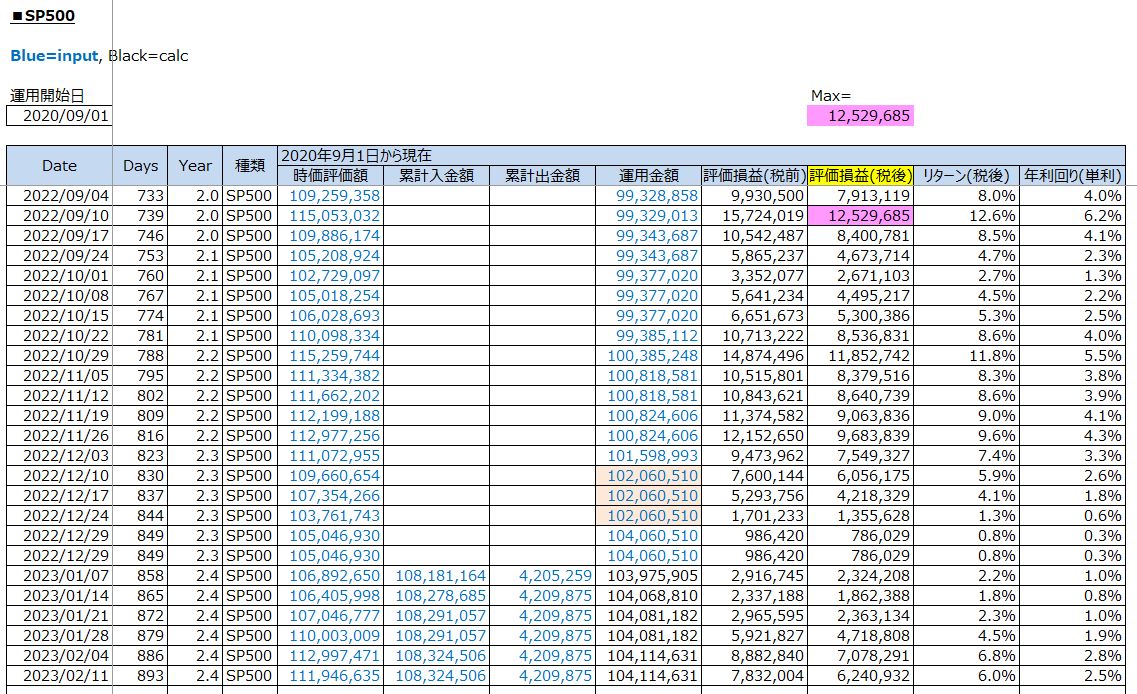The height and width of the screenshot is (694, 1137).
Task: Click the ■SP500 title cell
Action: pos(42,16)
